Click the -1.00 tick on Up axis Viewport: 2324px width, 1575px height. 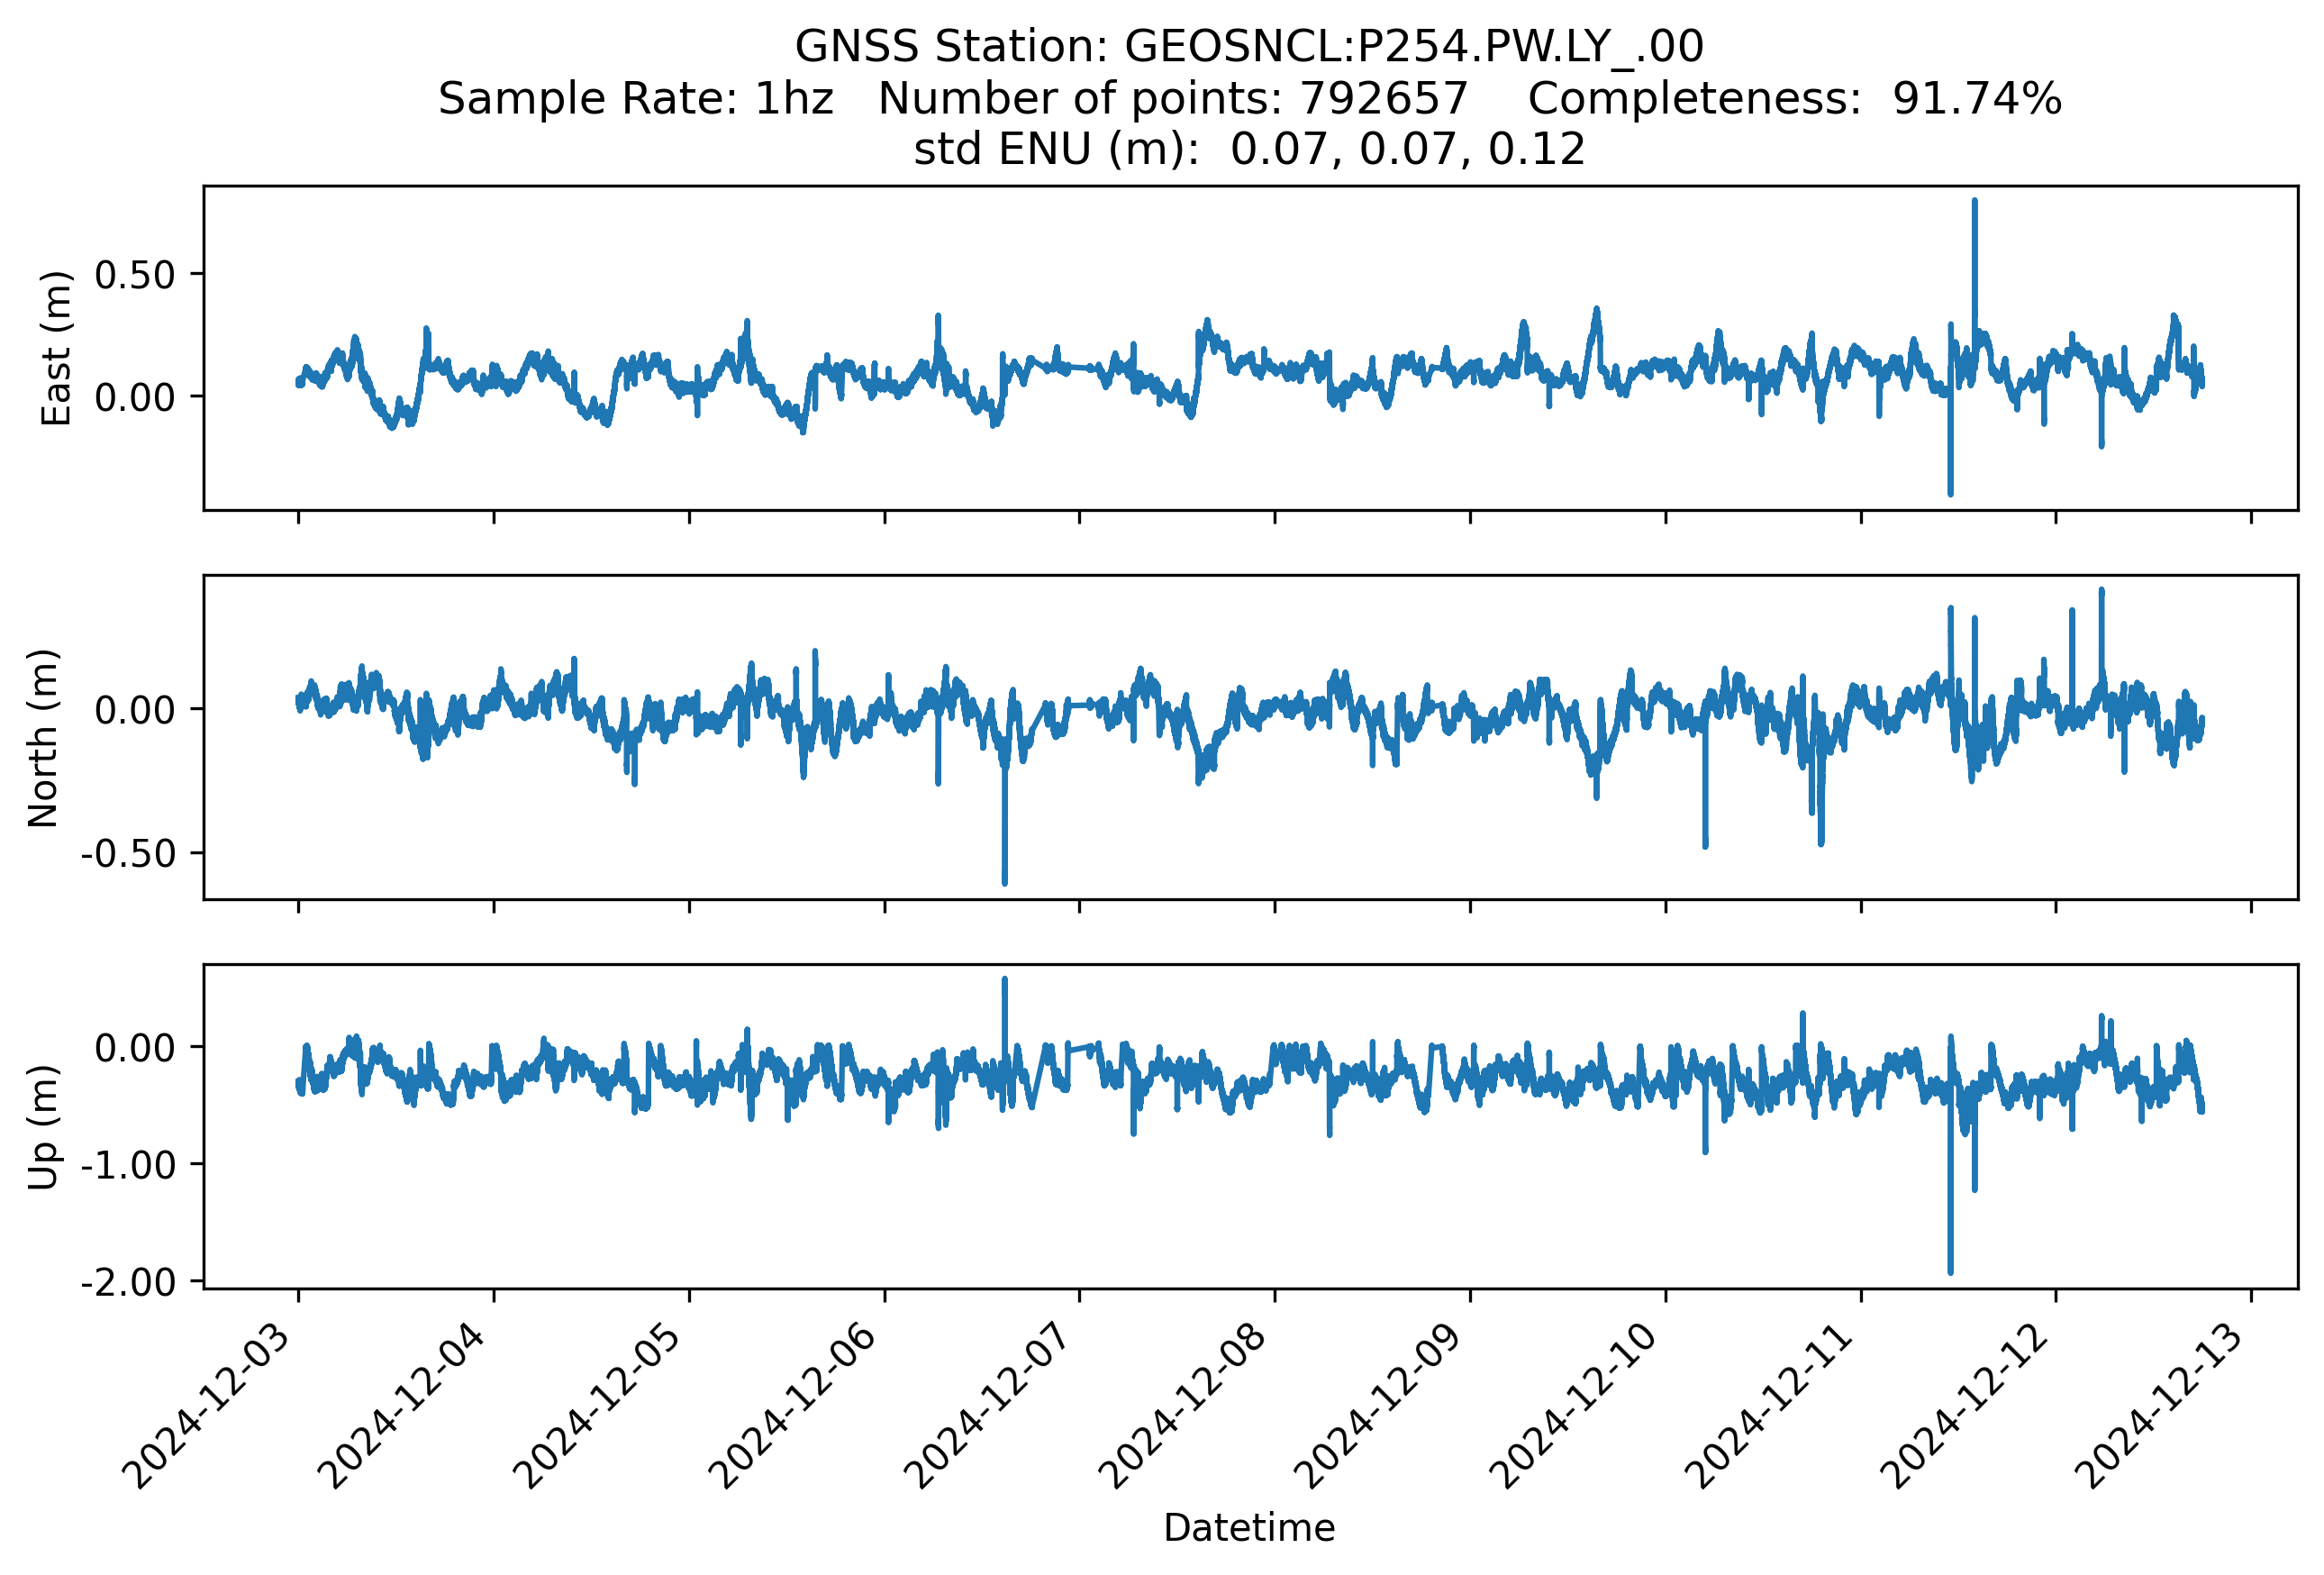point(128,1165)
